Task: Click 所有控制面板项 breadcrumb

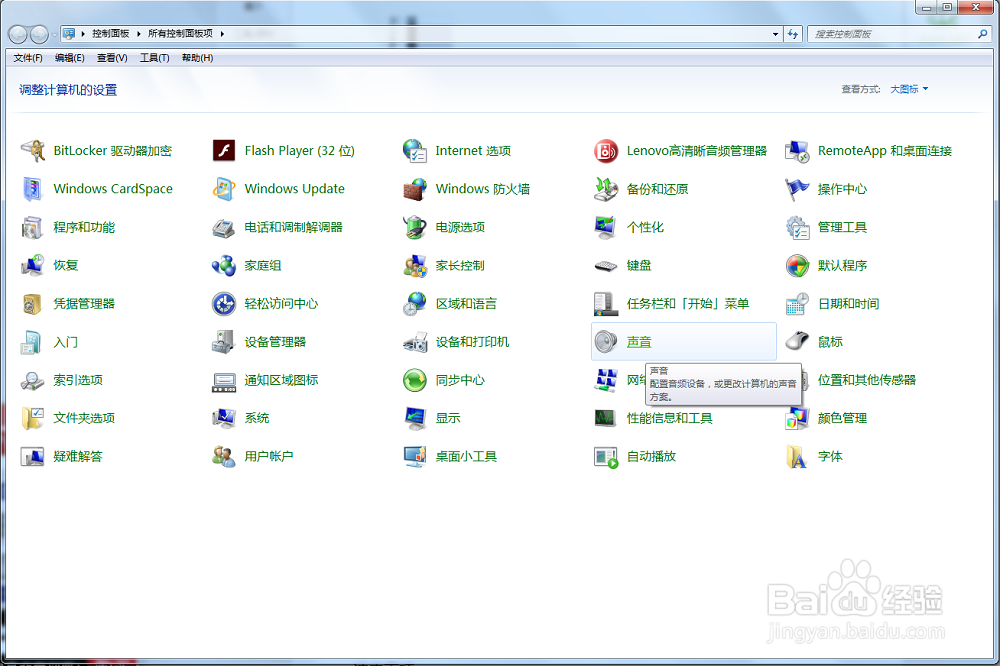Action: [x=180, y=34]
